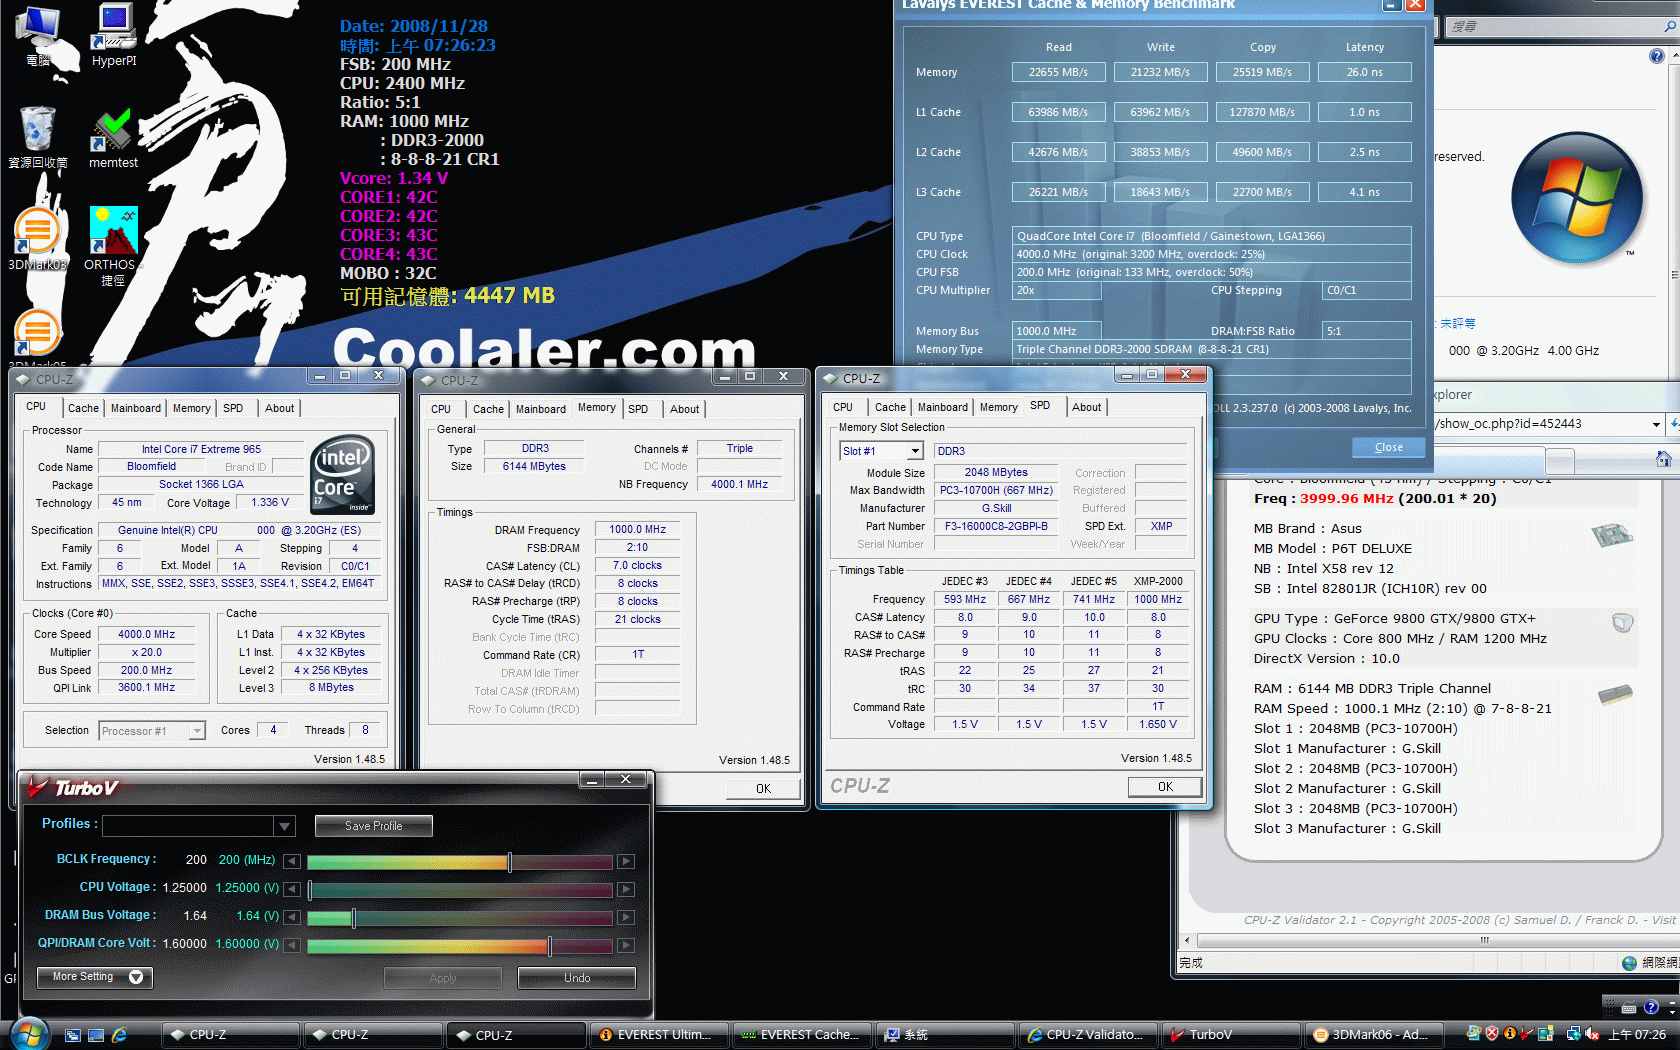
Task: Switch to Cache tab in CPU-Z SPD window
Action: point(891,407)
